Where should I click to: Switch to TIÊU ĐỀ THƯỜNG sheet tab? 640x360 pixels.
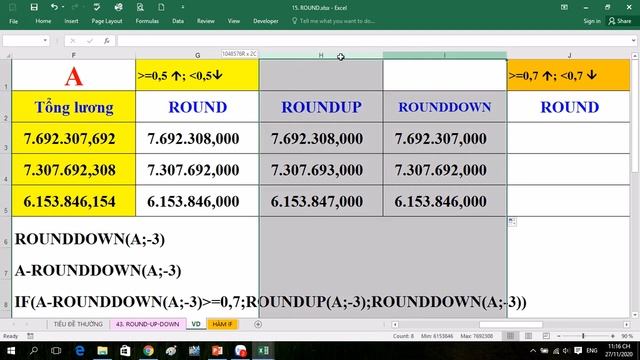(x=78, y=324)
